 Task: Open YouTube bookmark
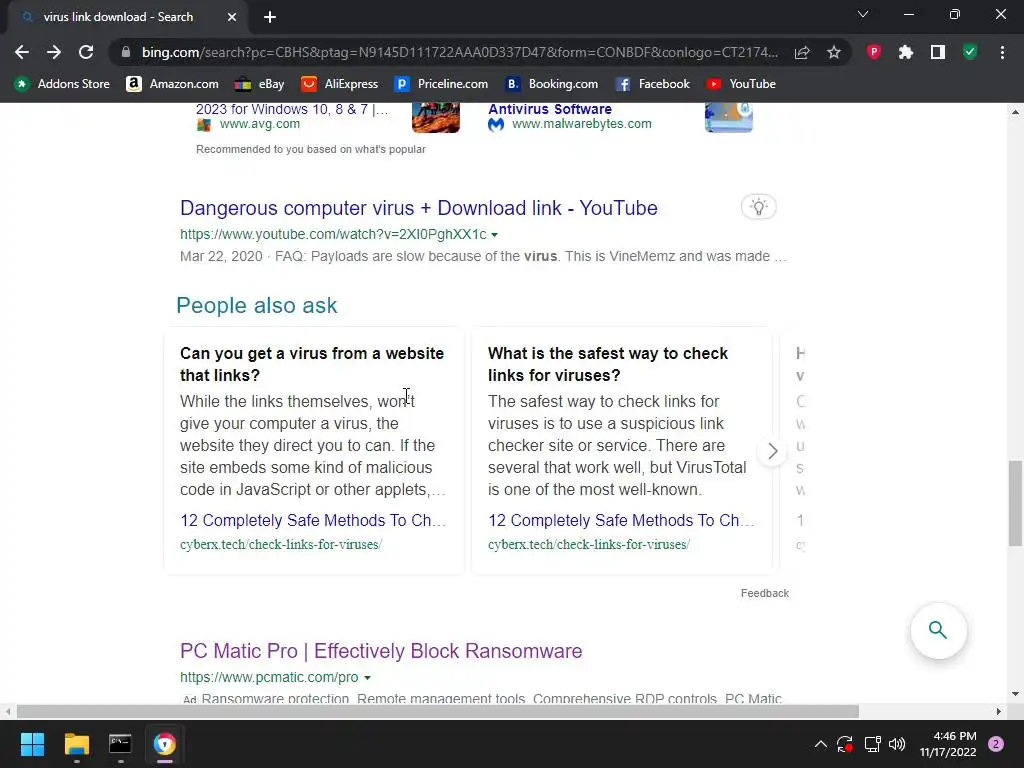pyautogui.click(x=741, y=84)
